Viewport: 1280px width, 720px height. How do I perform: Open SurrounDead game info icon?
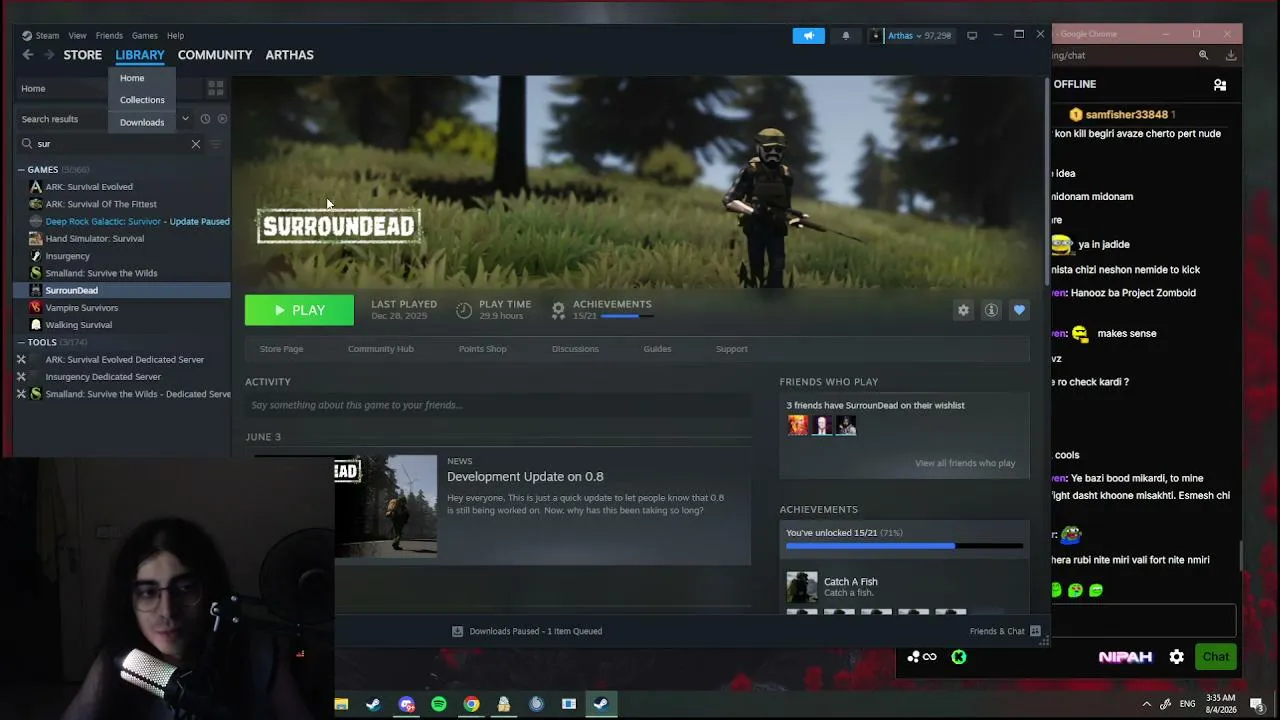click(x=991, y=310)
